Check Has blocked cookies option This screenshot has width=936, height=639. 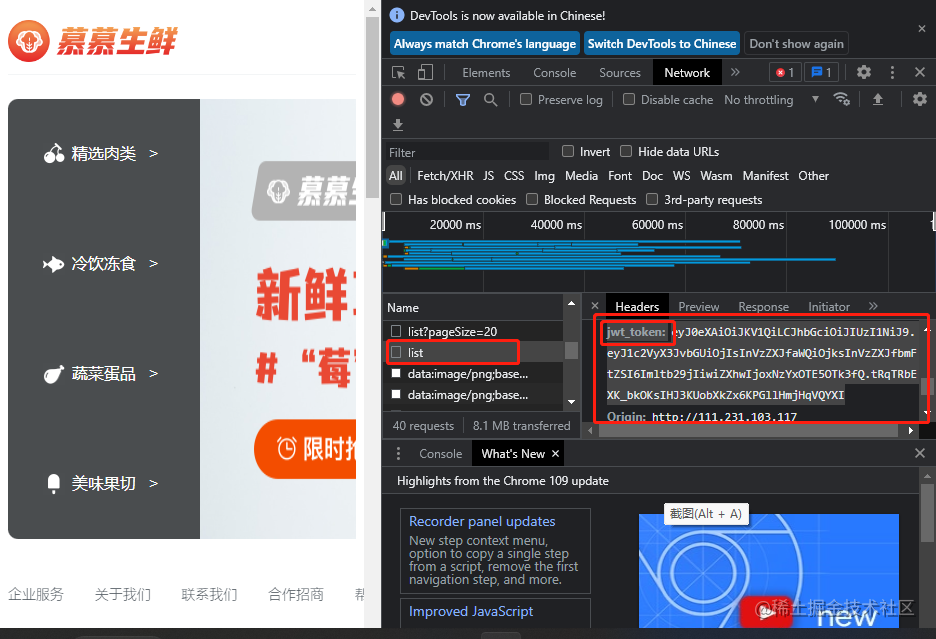point(396,199)
